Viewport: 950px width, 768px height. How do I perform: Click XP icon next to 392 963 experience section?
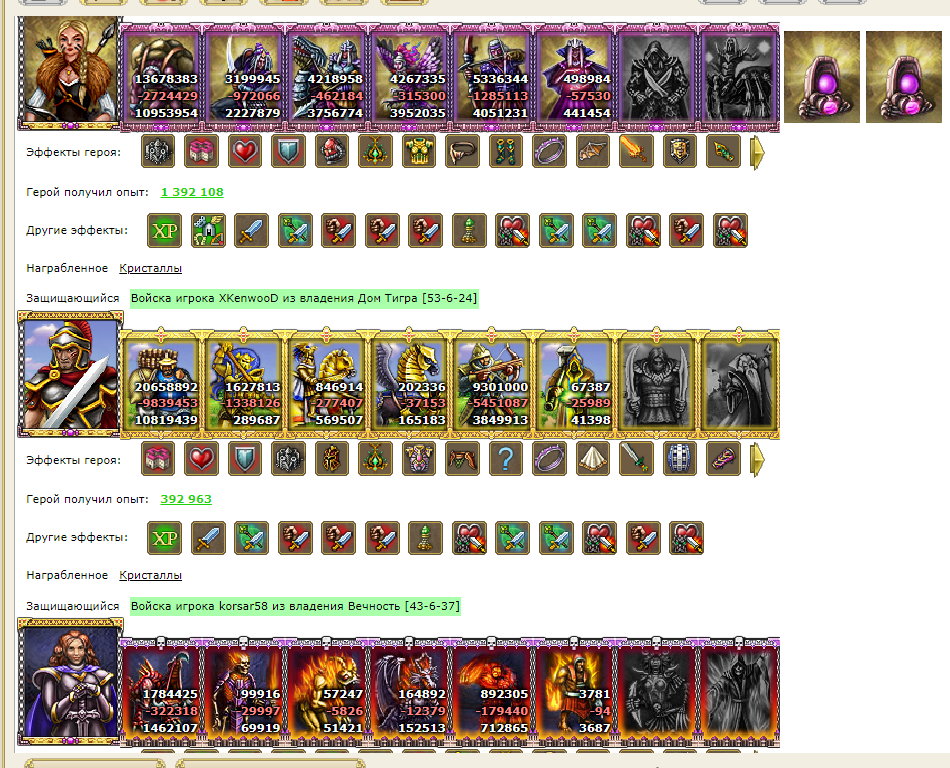point(165,538)
